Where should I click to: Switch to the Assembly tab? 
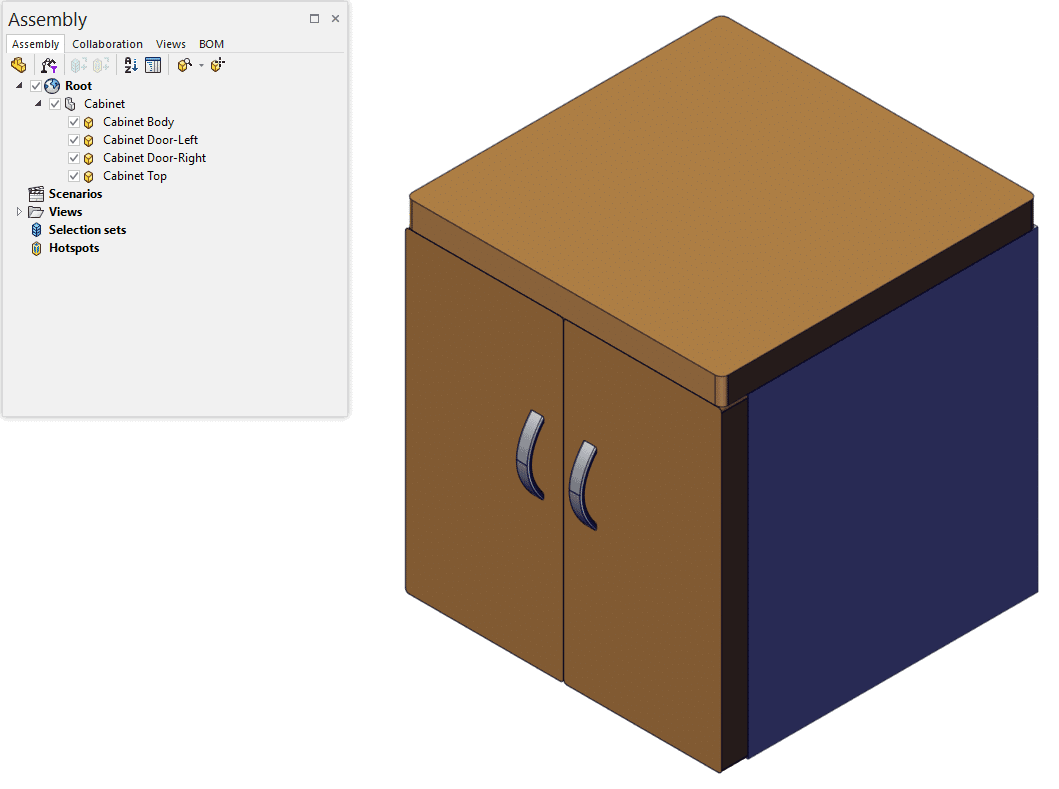[x=36, y=44]
